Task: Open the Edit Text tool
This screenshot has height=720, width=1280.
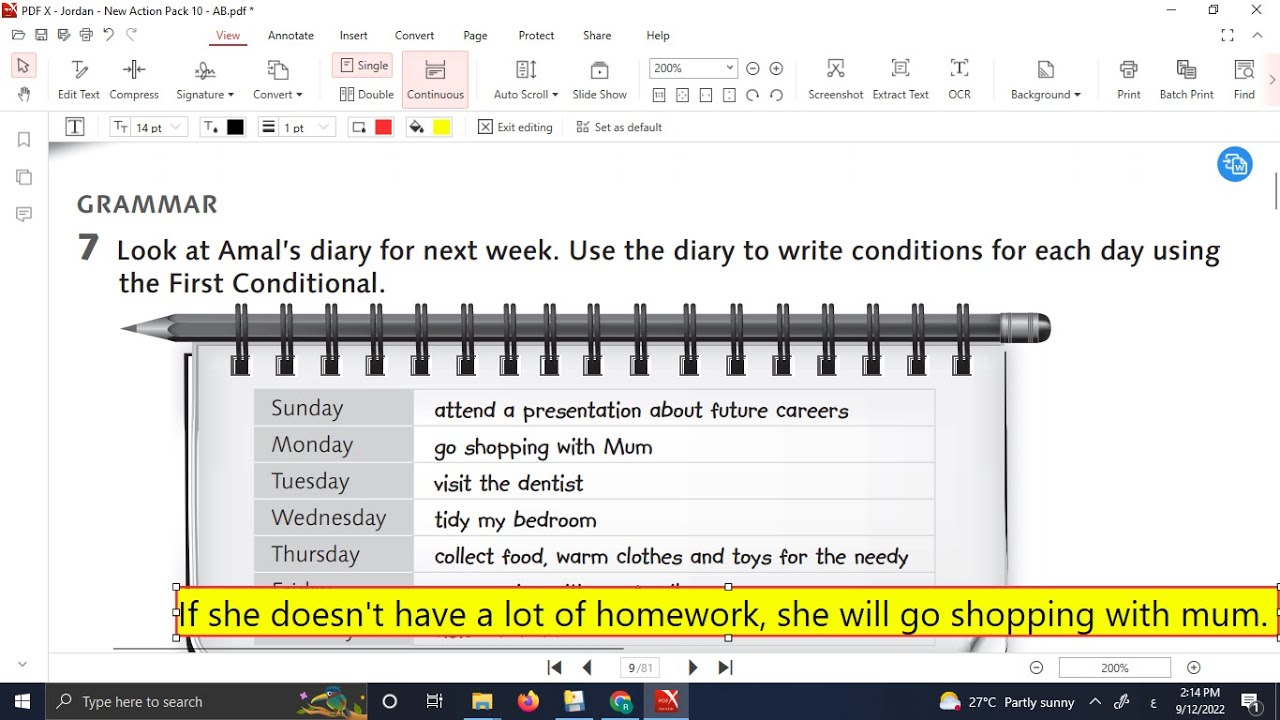Action: coord(79,80)
